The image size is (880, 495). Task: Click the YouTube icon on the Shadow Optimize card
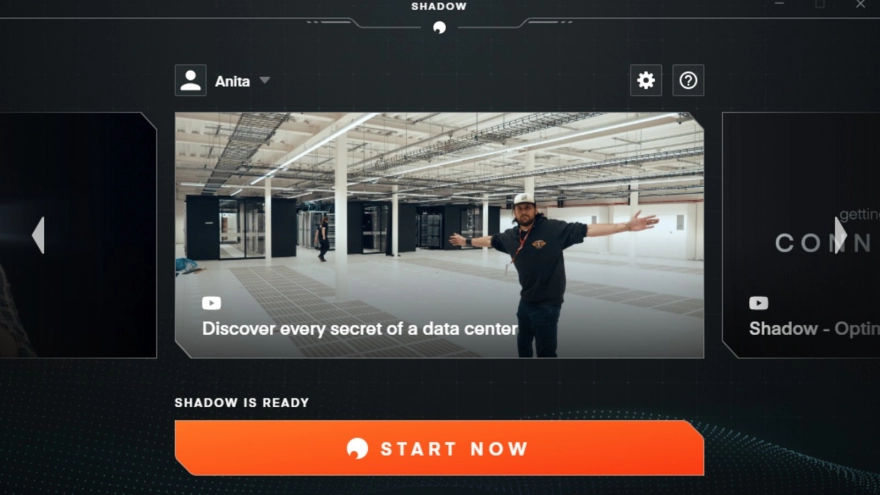click(x=758, y=303)
